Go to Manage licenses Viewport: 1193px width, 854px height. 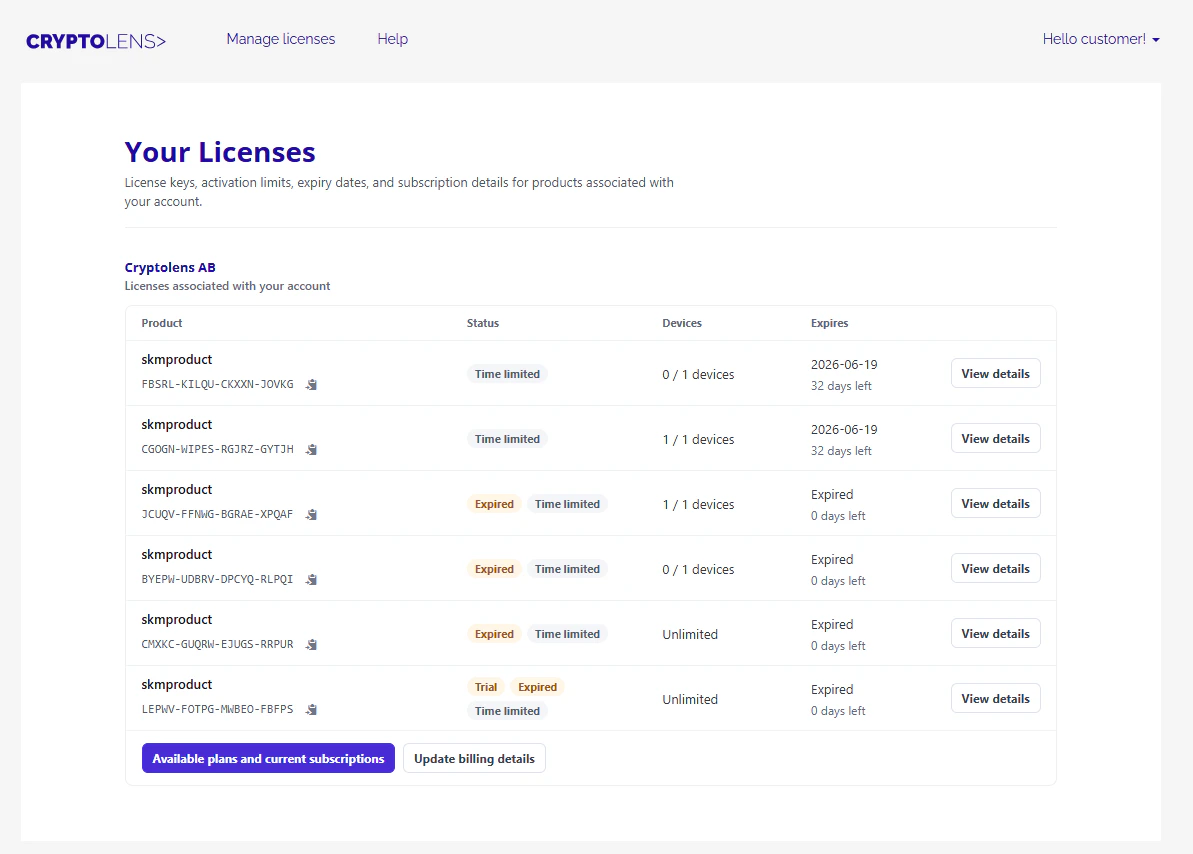(x=281, y=39)
